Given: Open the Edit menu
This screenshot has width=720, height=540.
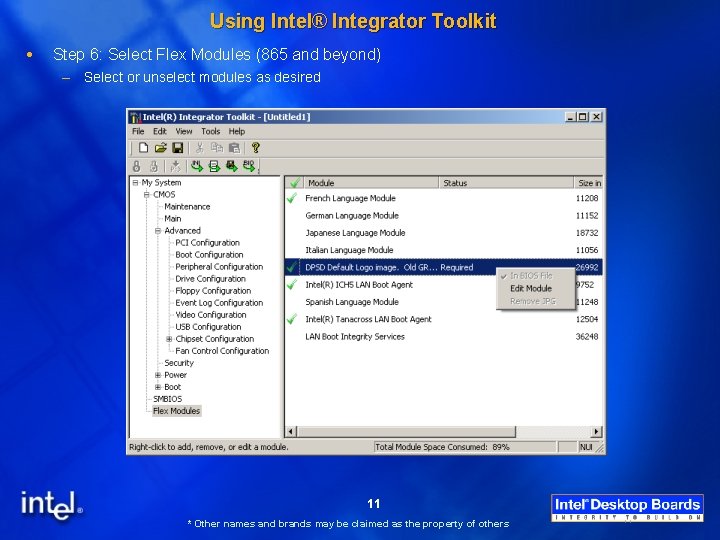Looking at the screenshot, I should pyautogui.click(x=160, y=131).
